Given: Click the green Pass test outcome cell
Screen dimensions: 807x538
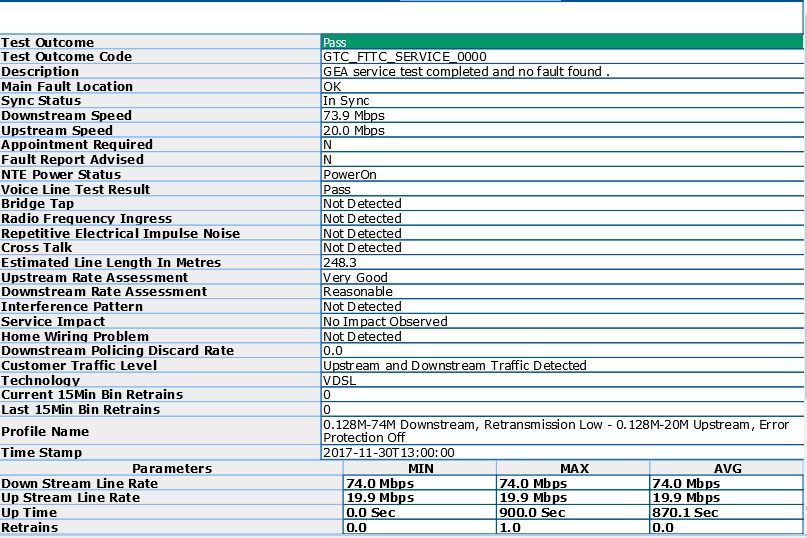Looking at the screenshot, I should [561, 43].
